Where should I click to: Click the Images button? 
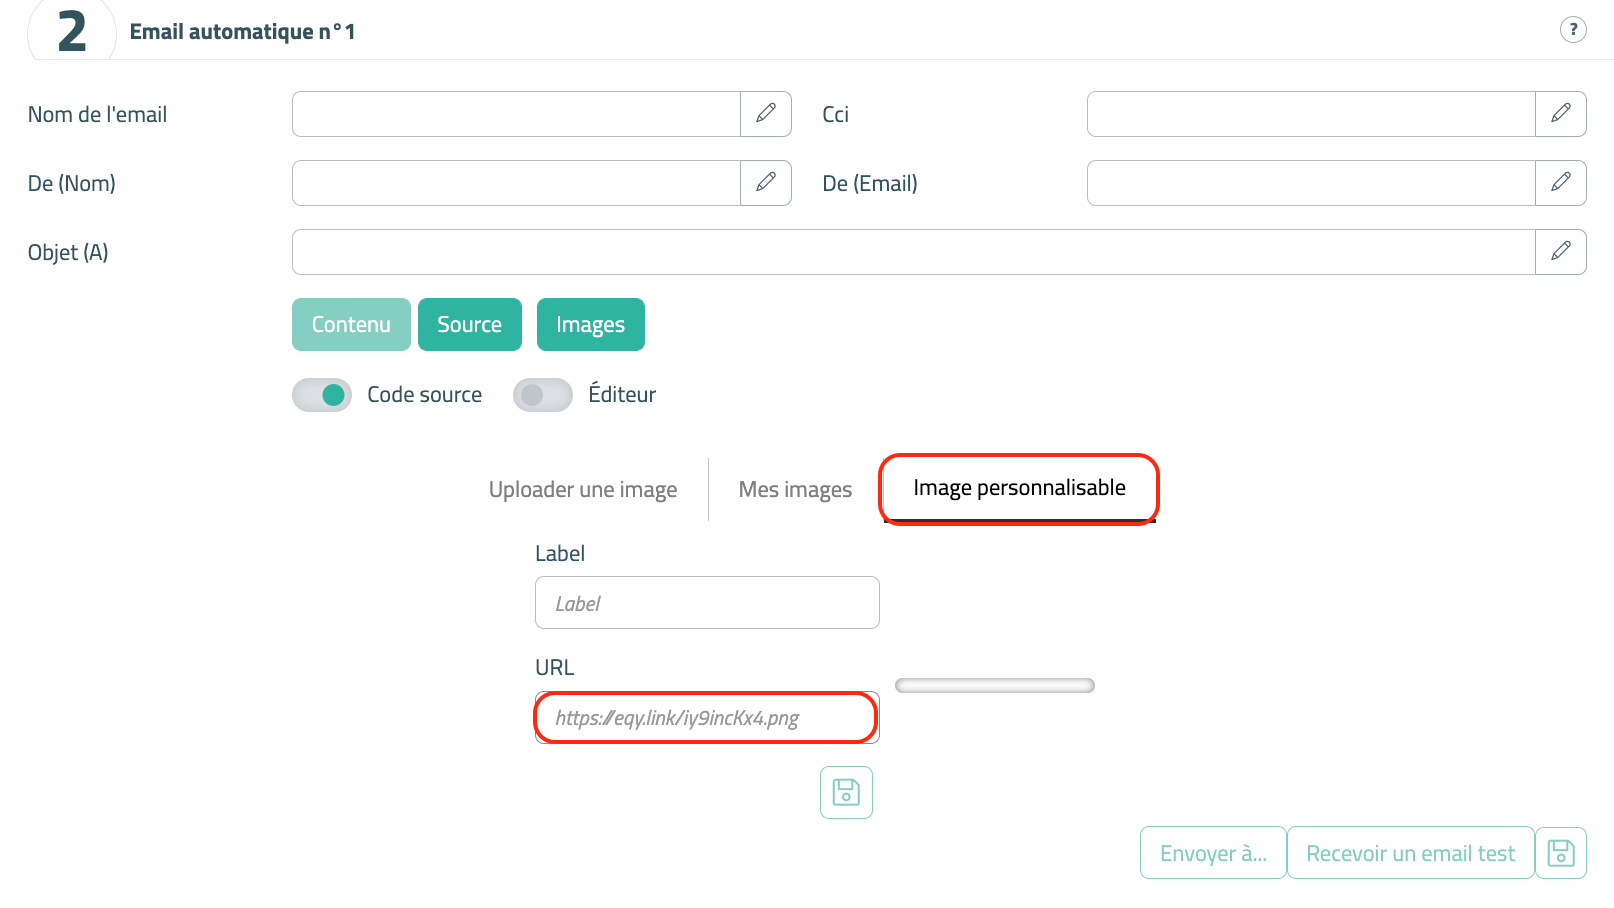coord(590,325)
